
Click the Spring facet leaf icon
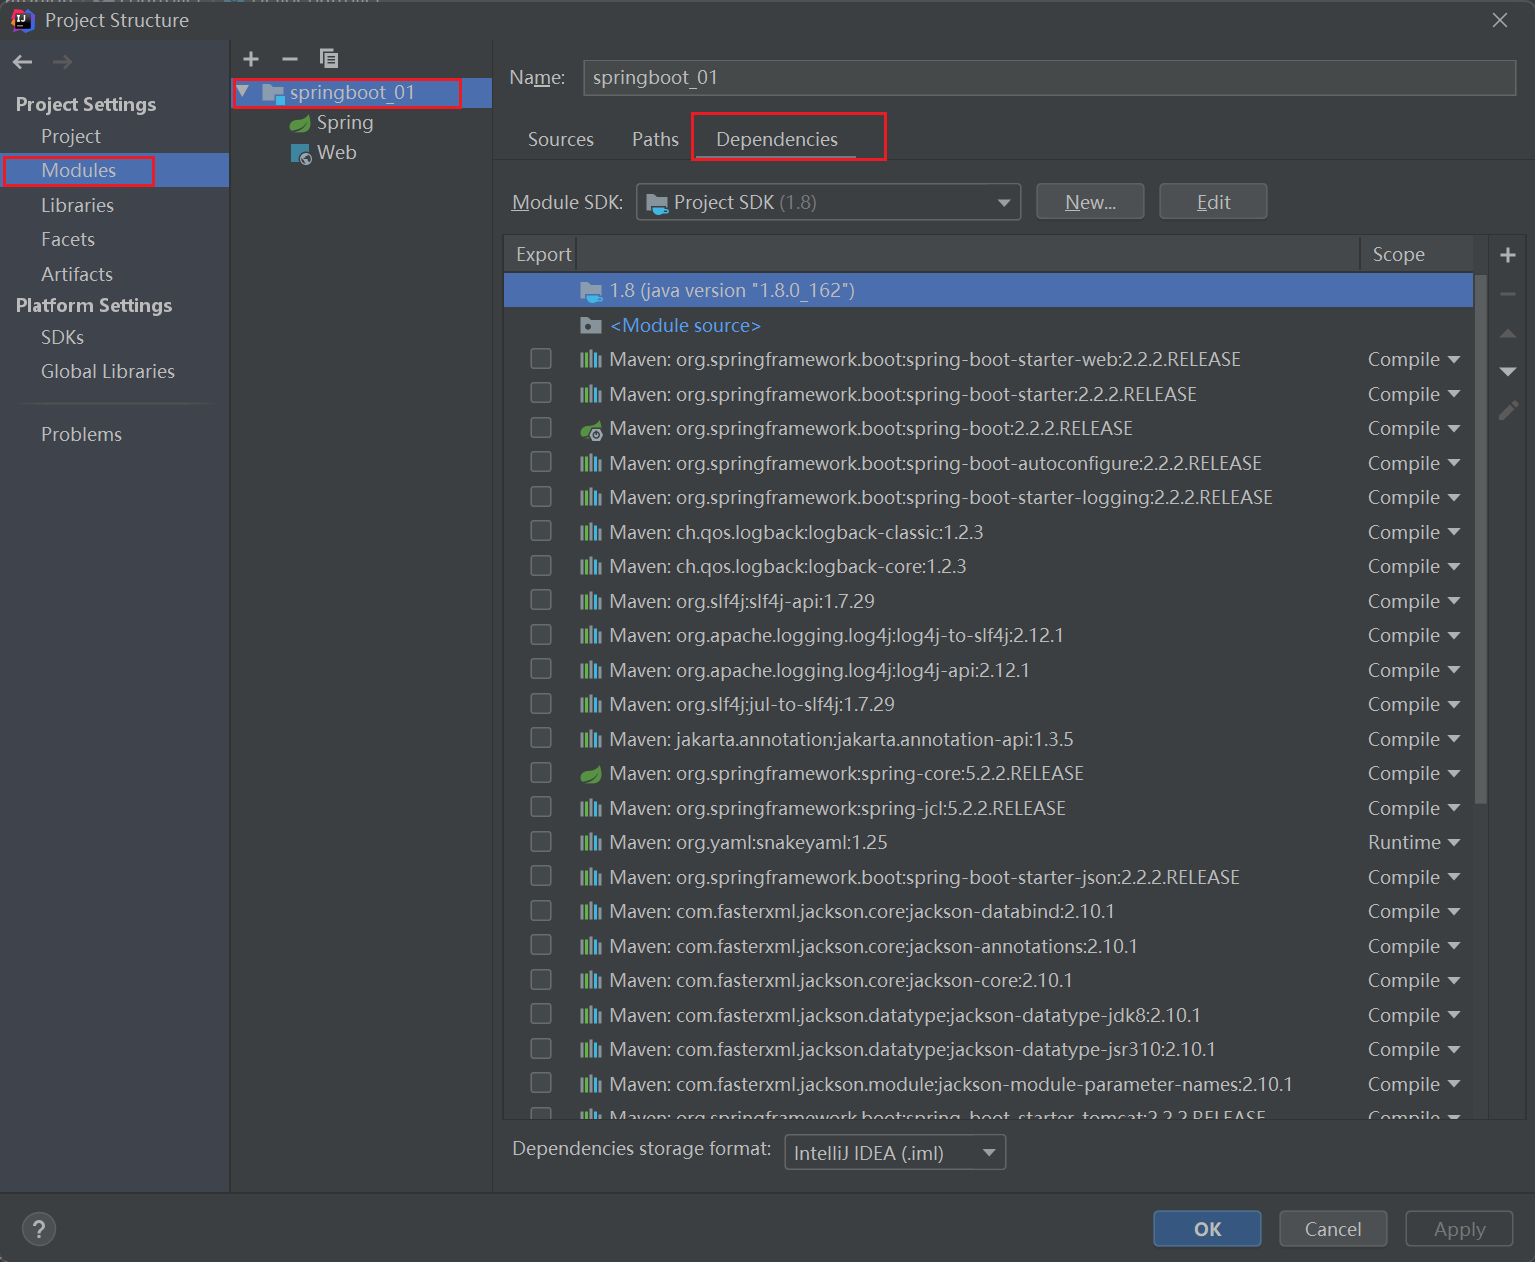[x=300, y=124]
